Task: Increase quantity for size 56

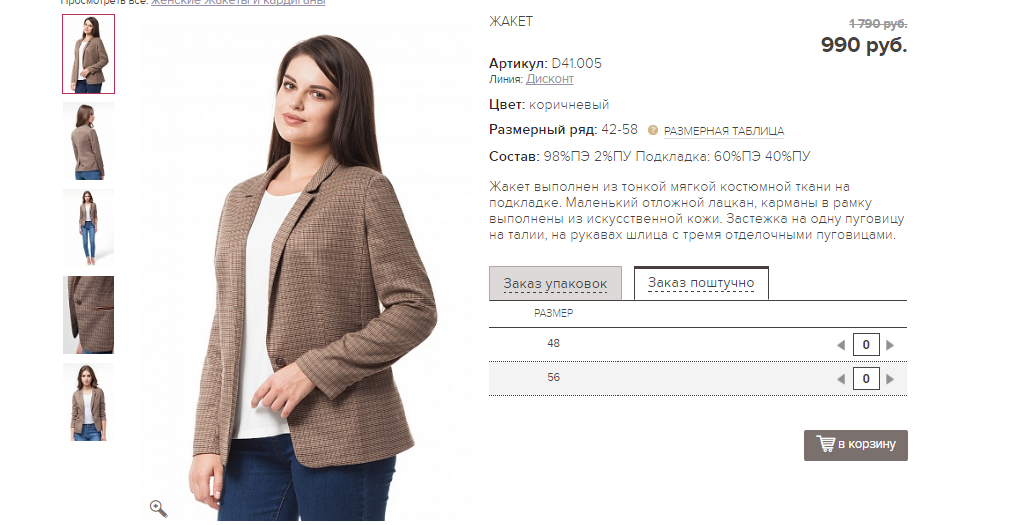Action: 890,379
